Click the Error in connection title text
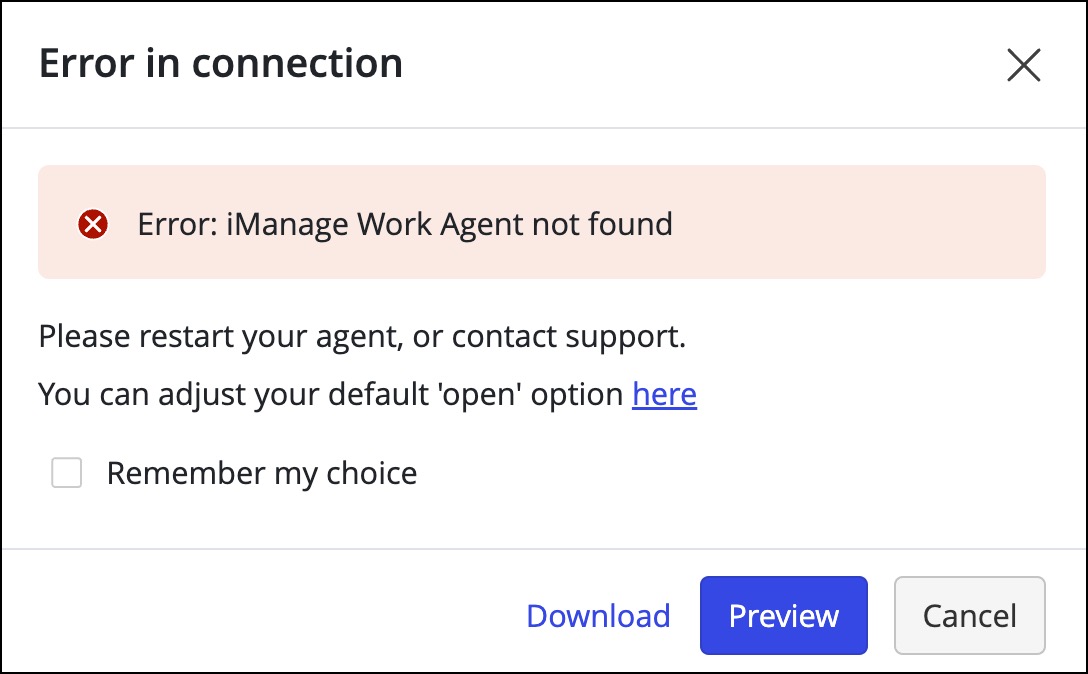The image size is (1088, 674). pos(220,62)
